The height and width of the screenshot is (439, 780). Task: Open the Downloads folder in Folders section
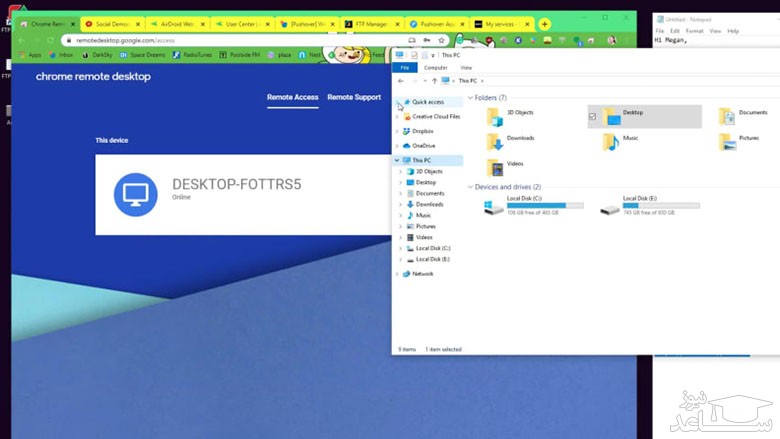[496, 142]
